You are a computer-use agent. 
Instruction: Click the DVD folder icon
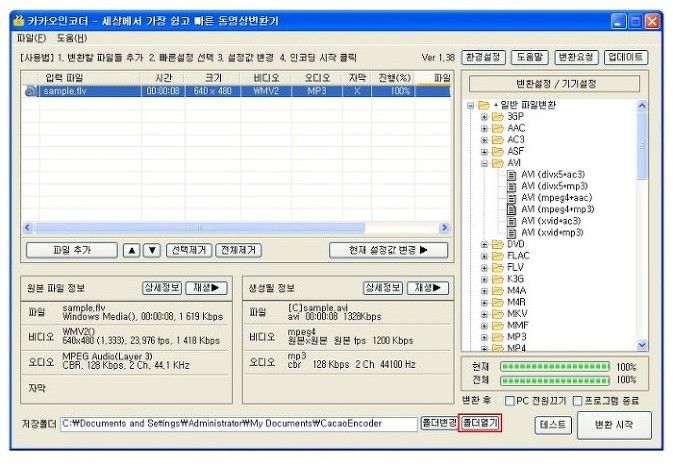coord(497,244)
